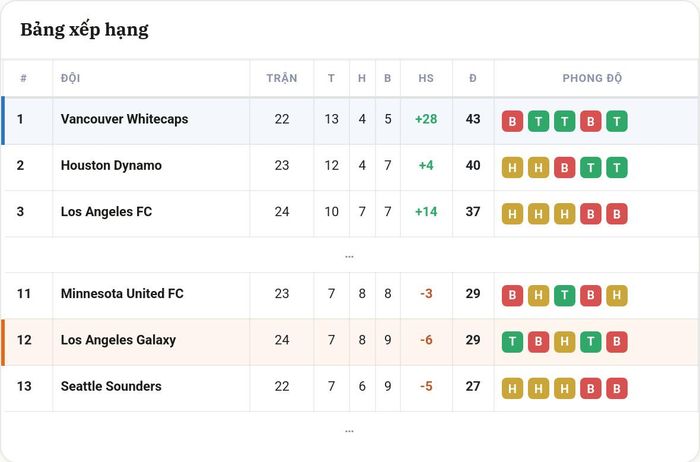Click Los Angeles FC's last red B badge
The height and width of the screenshot is (462, 700).
617,214
